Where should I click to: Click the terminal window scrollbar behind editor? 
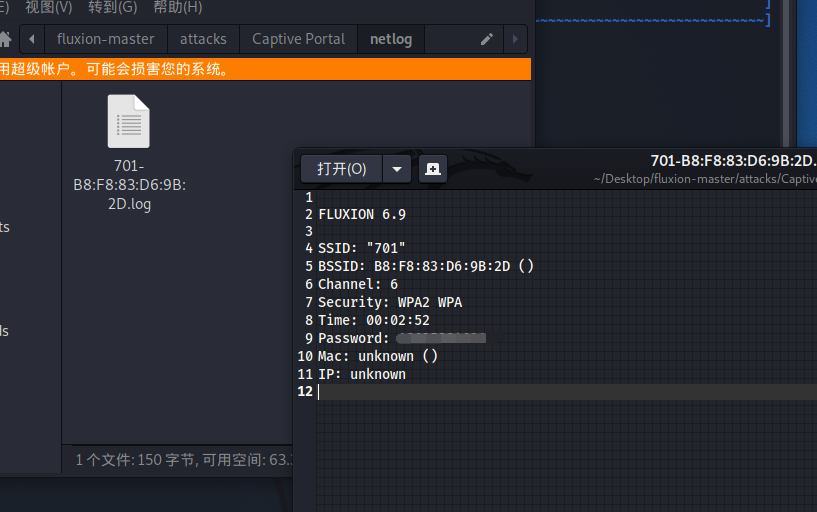[786, 73]
